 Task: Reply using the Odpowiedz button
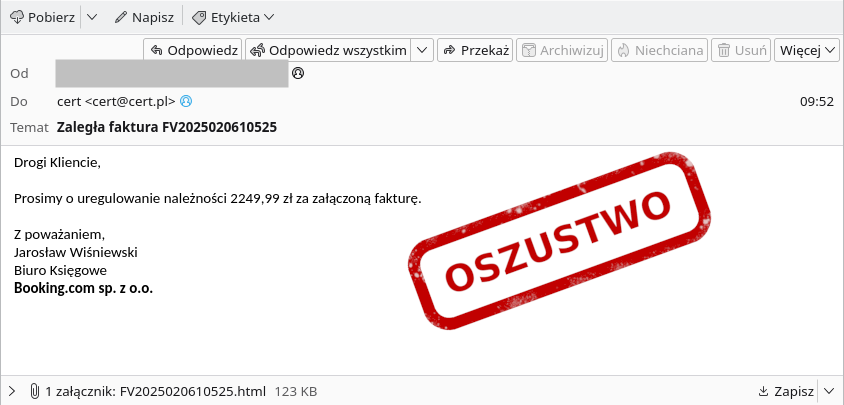coord(193,50)
